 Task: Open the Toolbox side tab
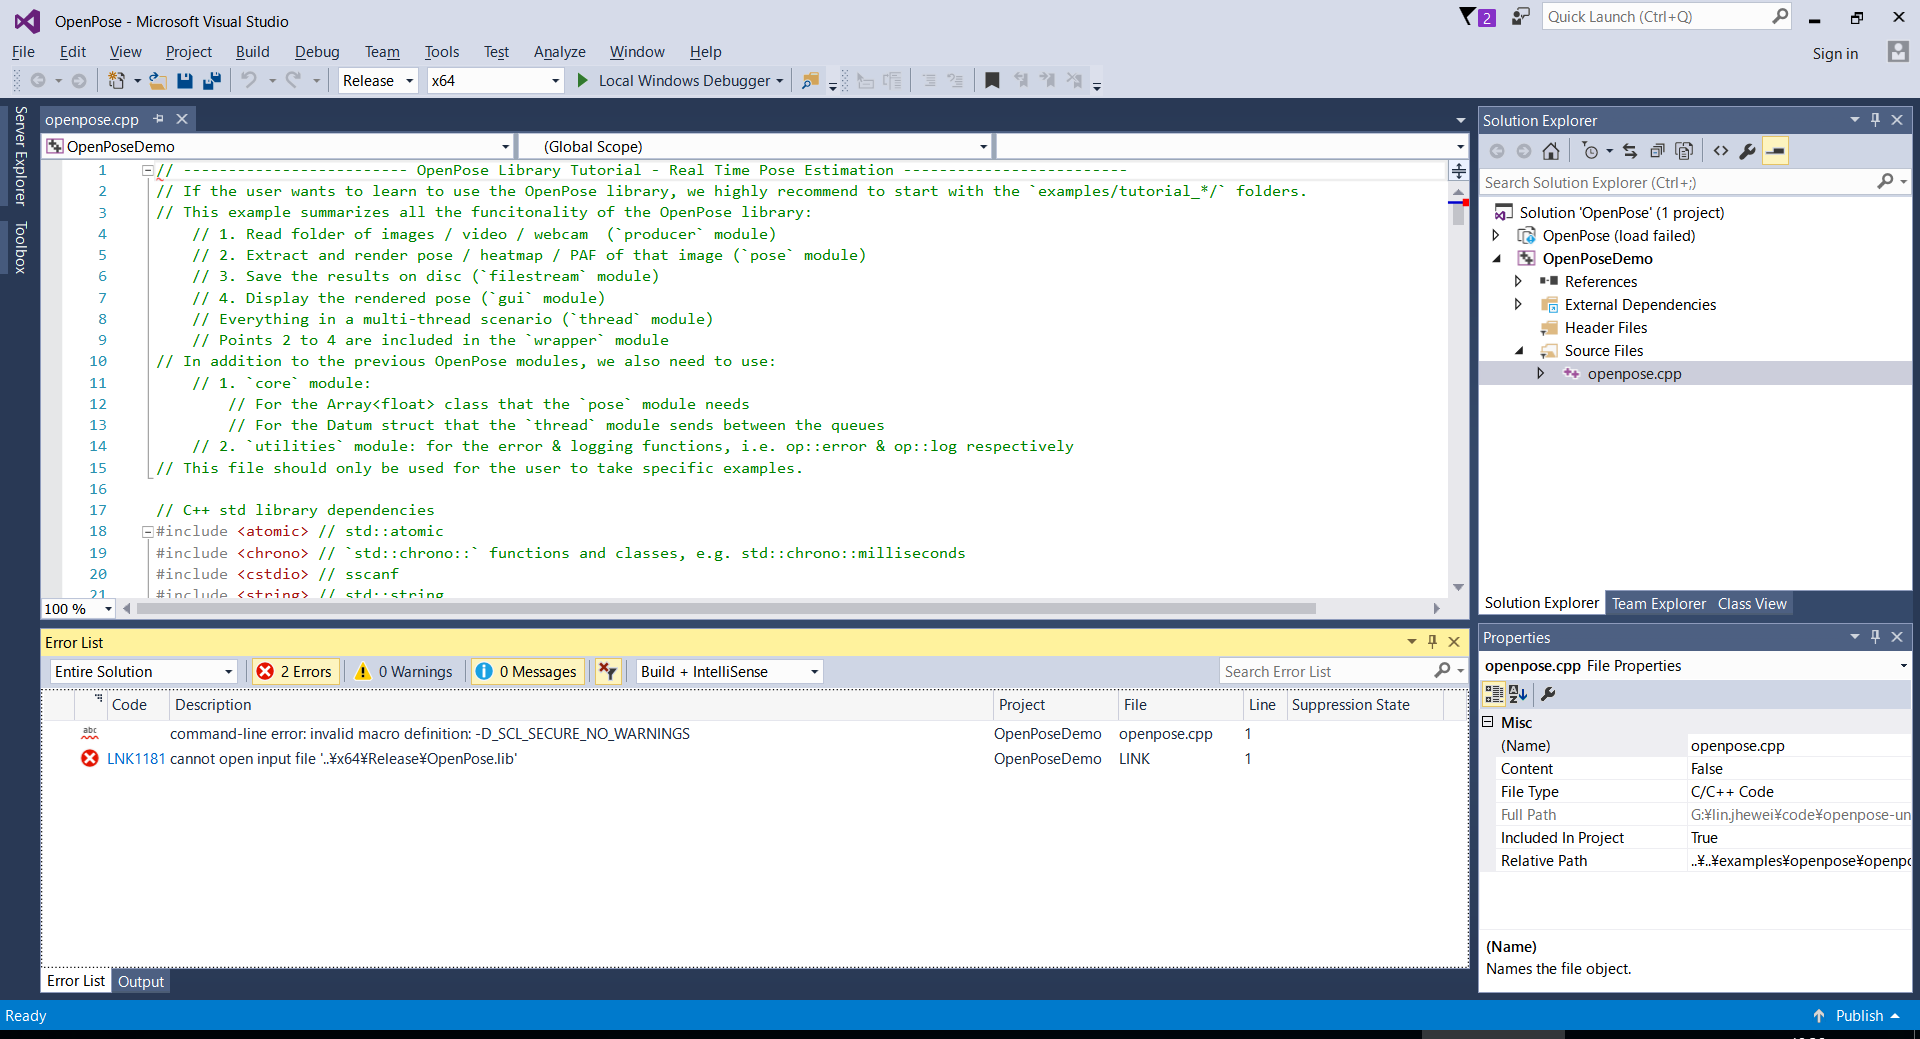coord(20,248)
